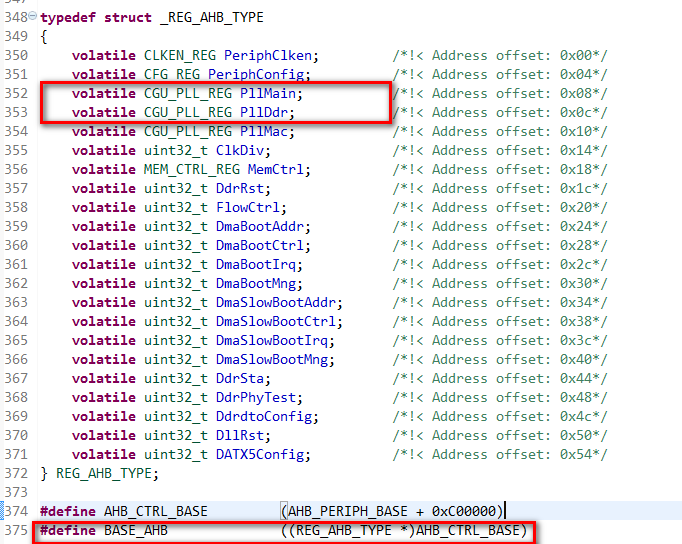The width and height of the screenshot is (682, 544).
Task: Click line number 374 in the gutter
Action: point(16,511)
